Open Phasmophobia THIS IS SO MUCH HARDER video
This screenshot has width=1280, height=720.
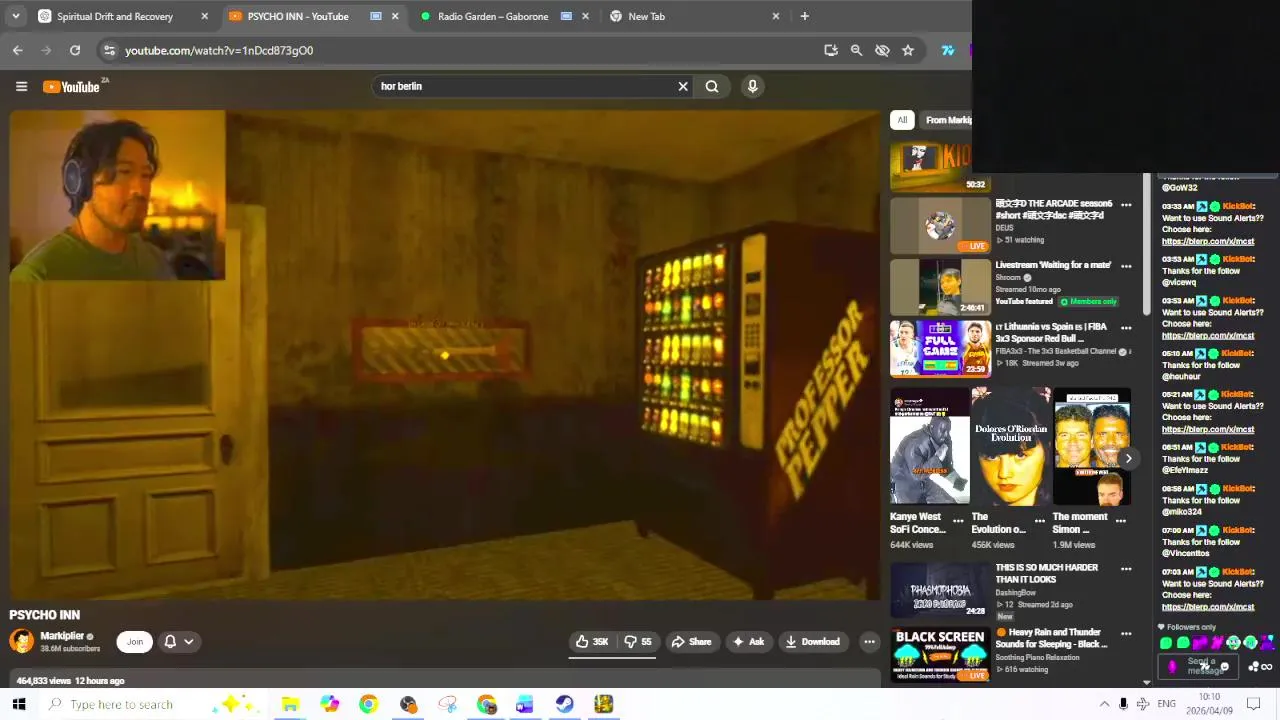point(940,589)
